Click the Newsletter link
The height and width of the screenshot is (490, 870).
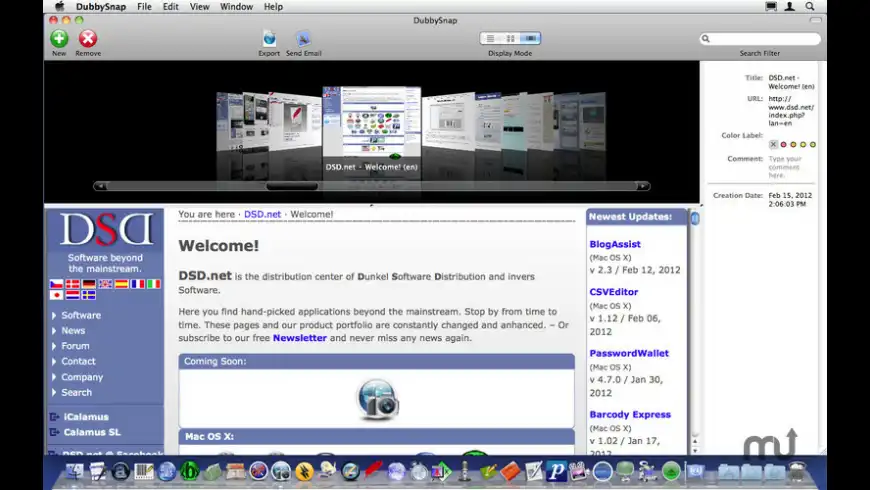(300, 338)
